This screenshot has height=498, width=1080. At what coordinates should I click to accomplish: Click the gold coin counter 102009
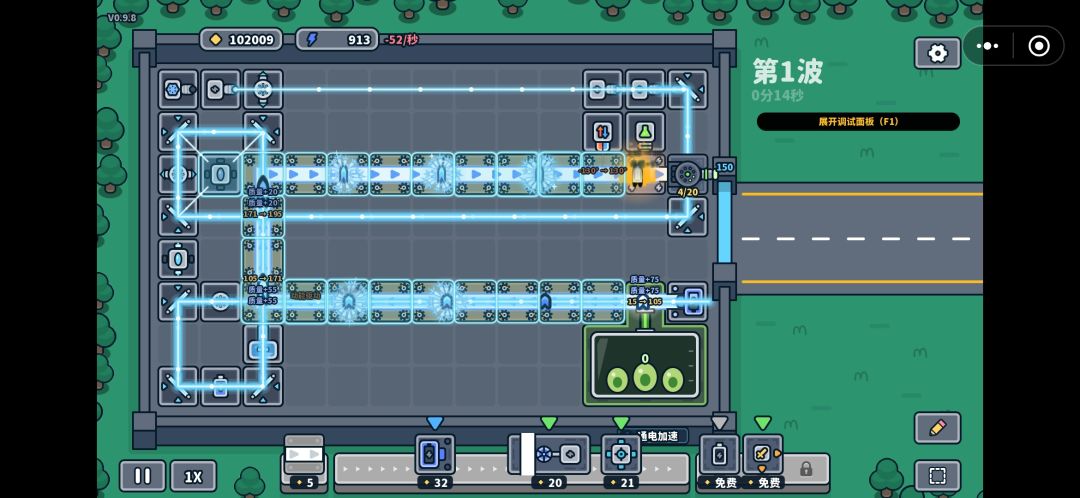pos(242,39)
